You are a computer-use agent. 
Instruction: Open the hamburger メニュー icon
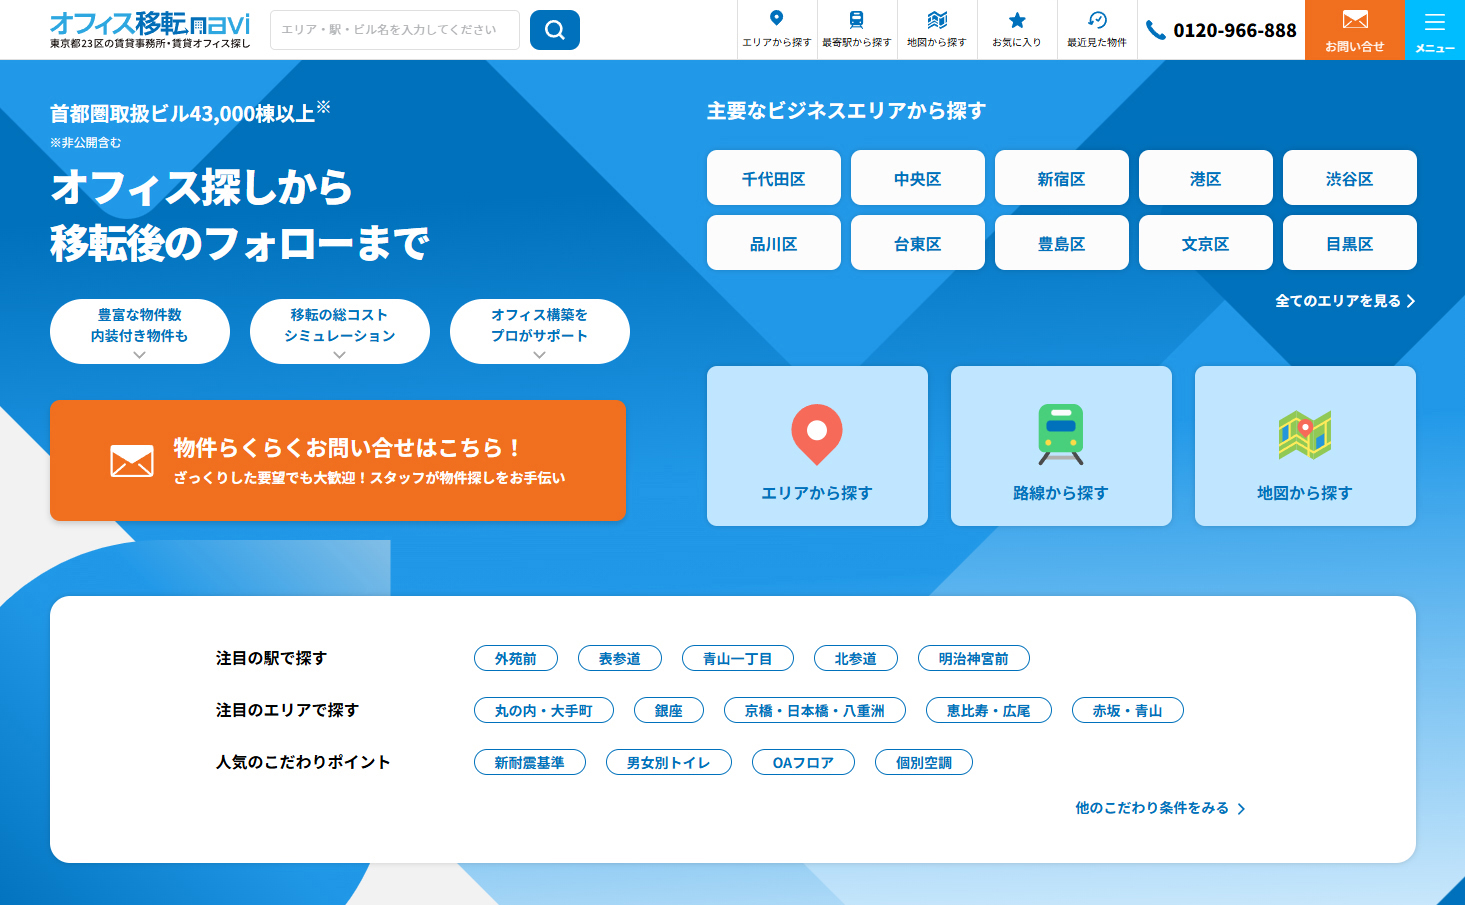(1435, 22)
